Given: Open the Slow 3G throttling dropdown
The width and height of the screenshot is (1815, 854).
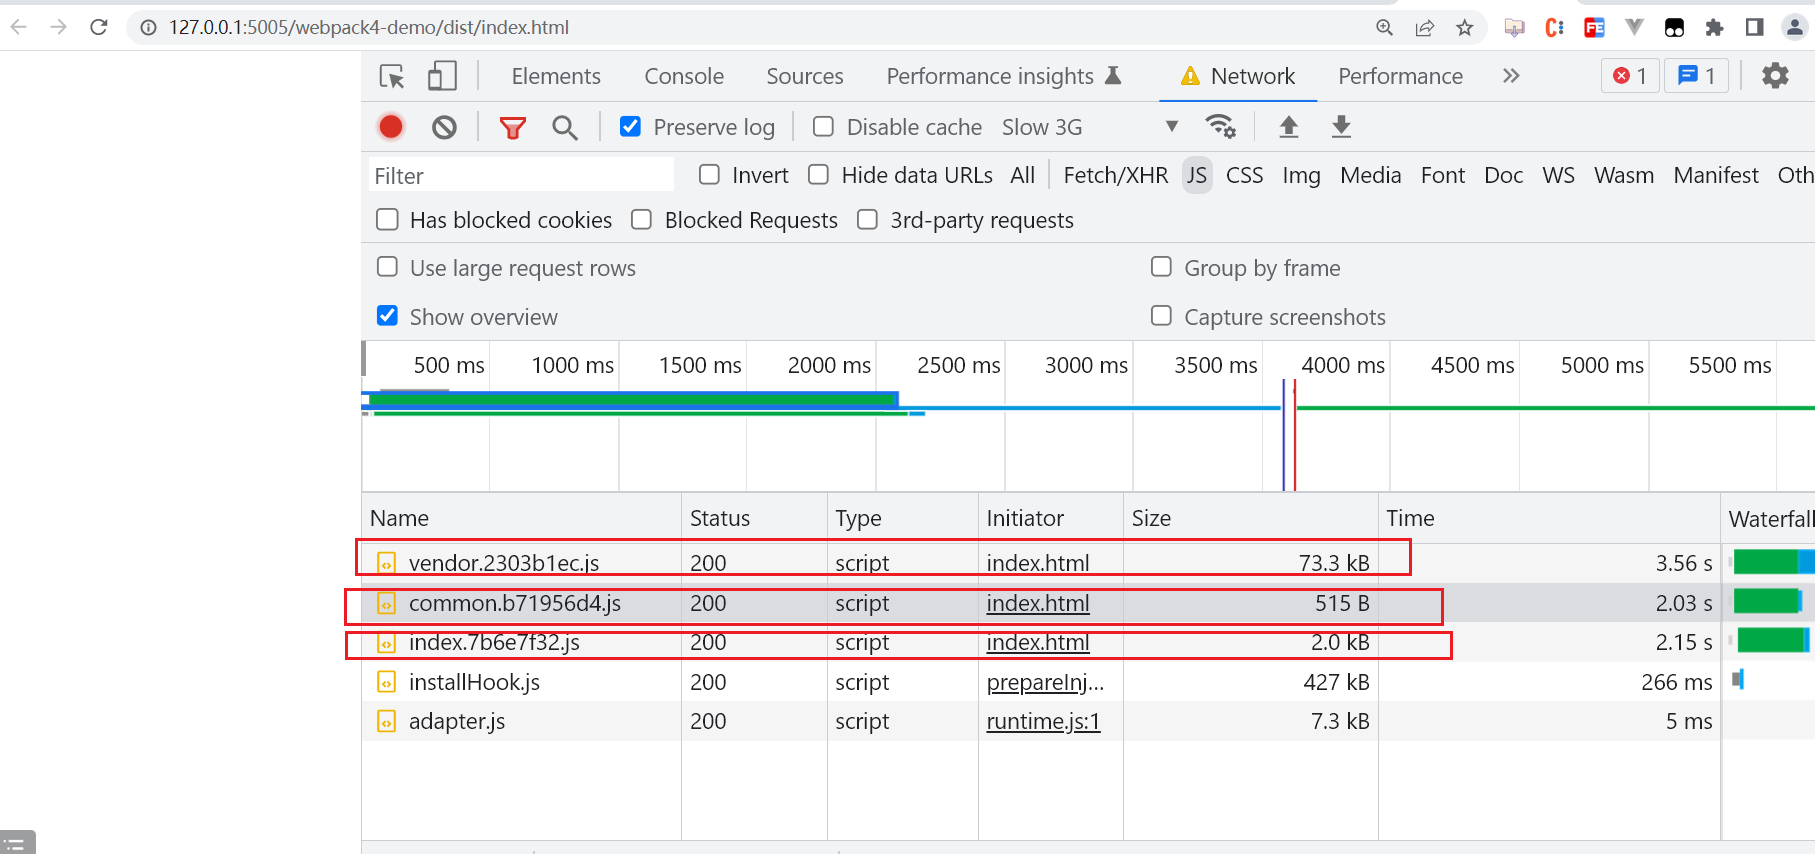Looking at the screenshot, I should (1091, 127).
